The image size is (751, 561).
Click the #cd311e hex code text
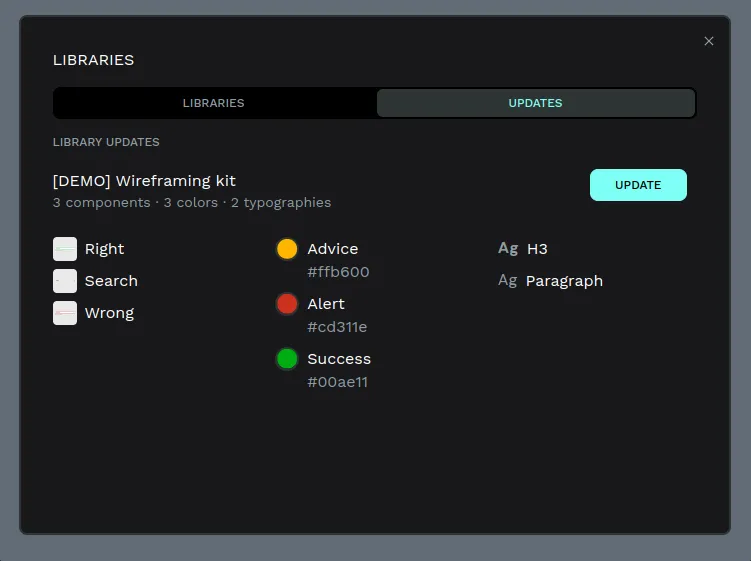337,327
